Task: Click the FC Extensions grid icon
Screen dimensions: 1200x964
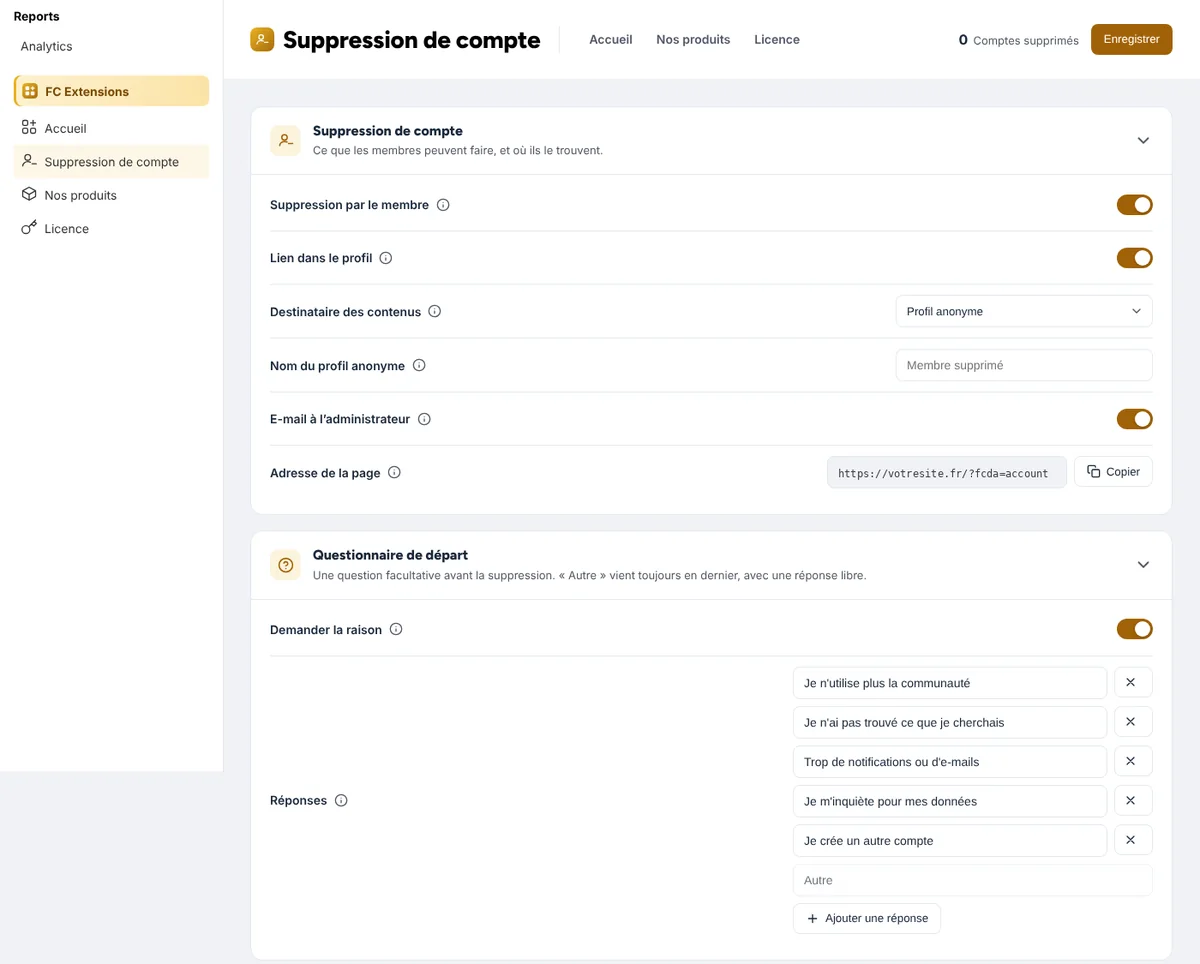Action: click(30, 91)
